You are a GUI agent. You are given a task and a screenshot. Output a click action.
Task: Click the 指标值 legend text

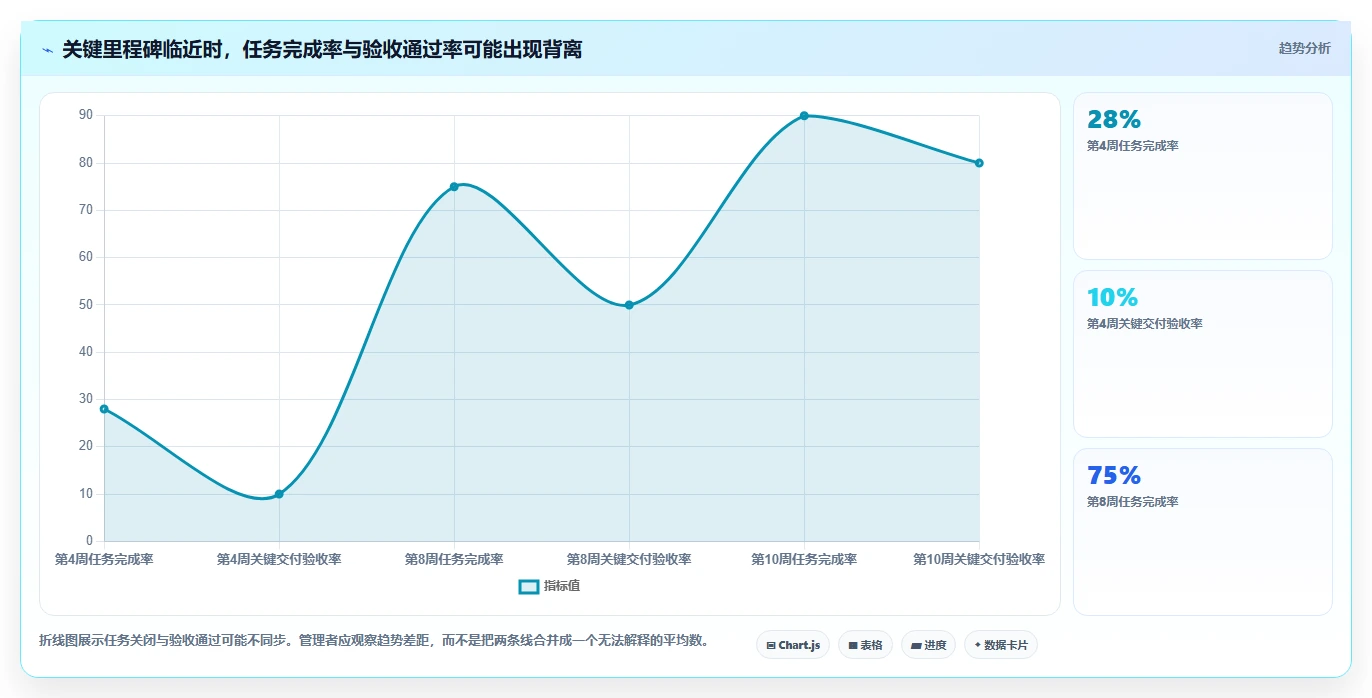[562, 586]
